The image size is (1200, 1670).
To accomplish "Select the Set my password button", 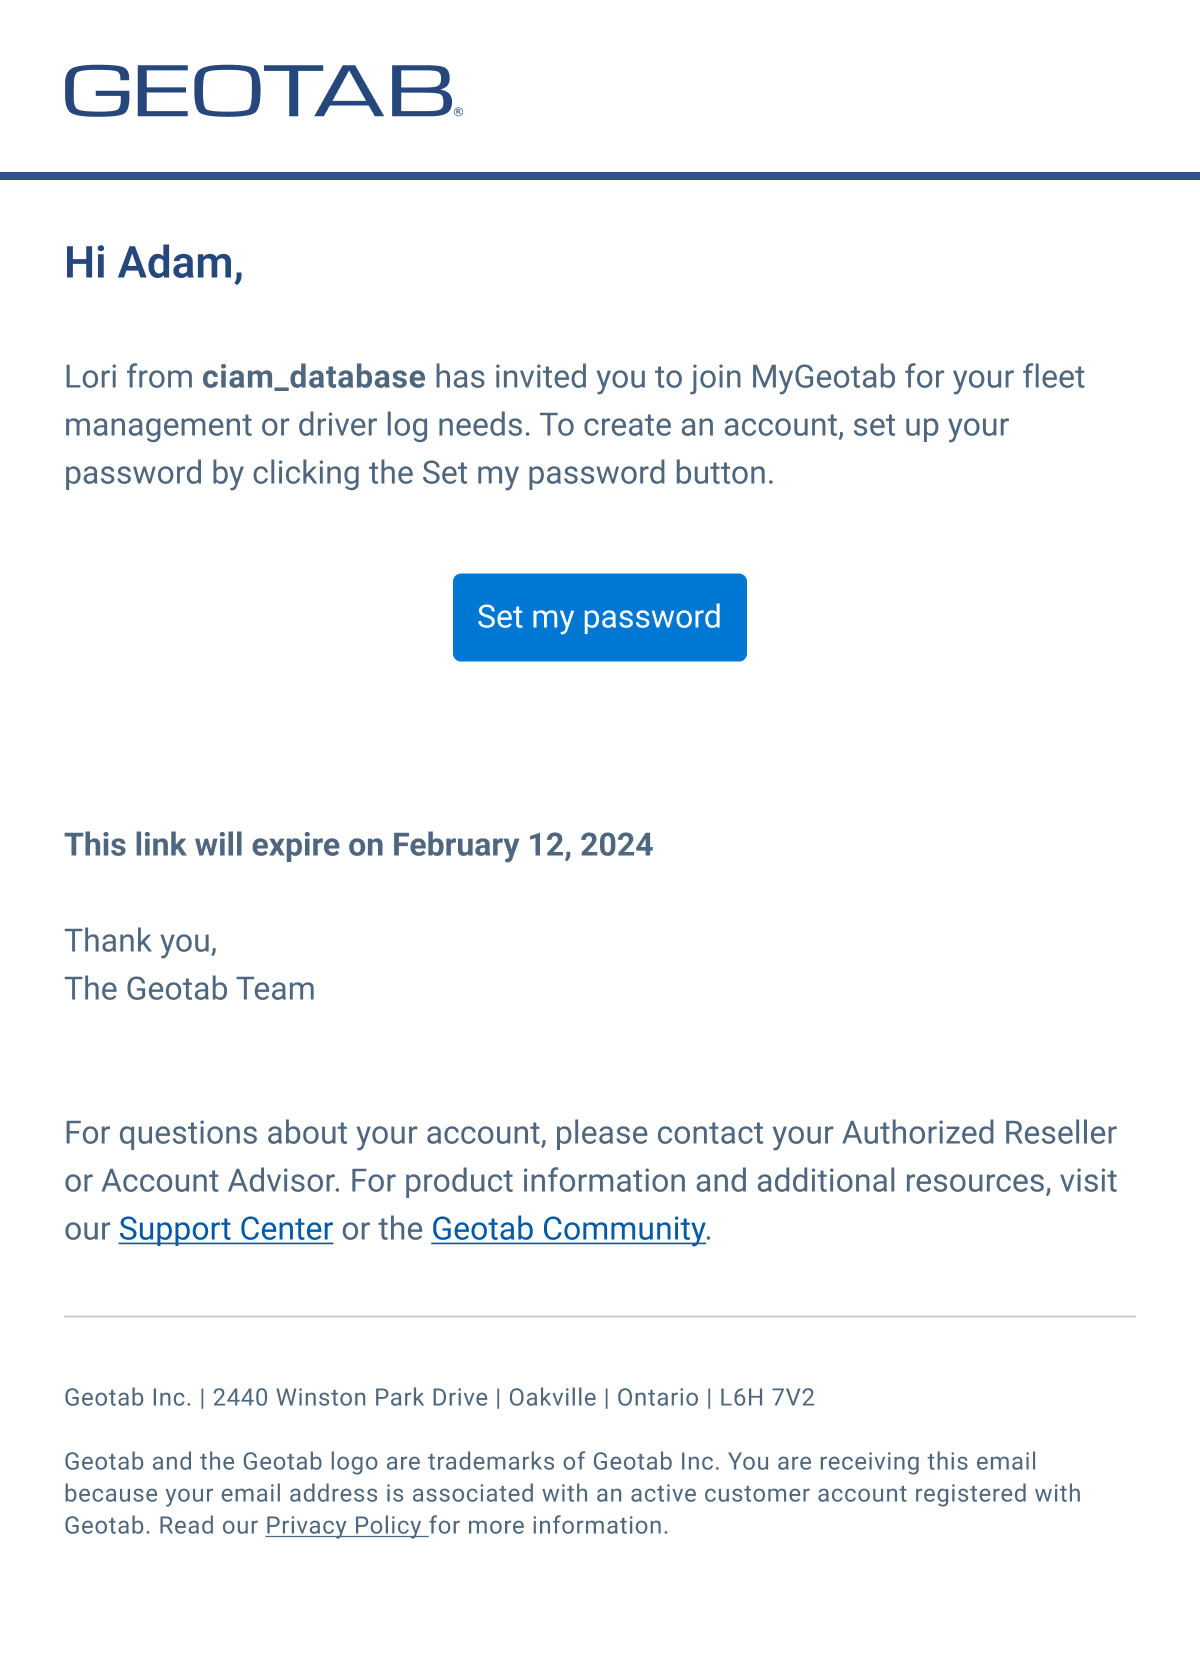I will (599, 617).
